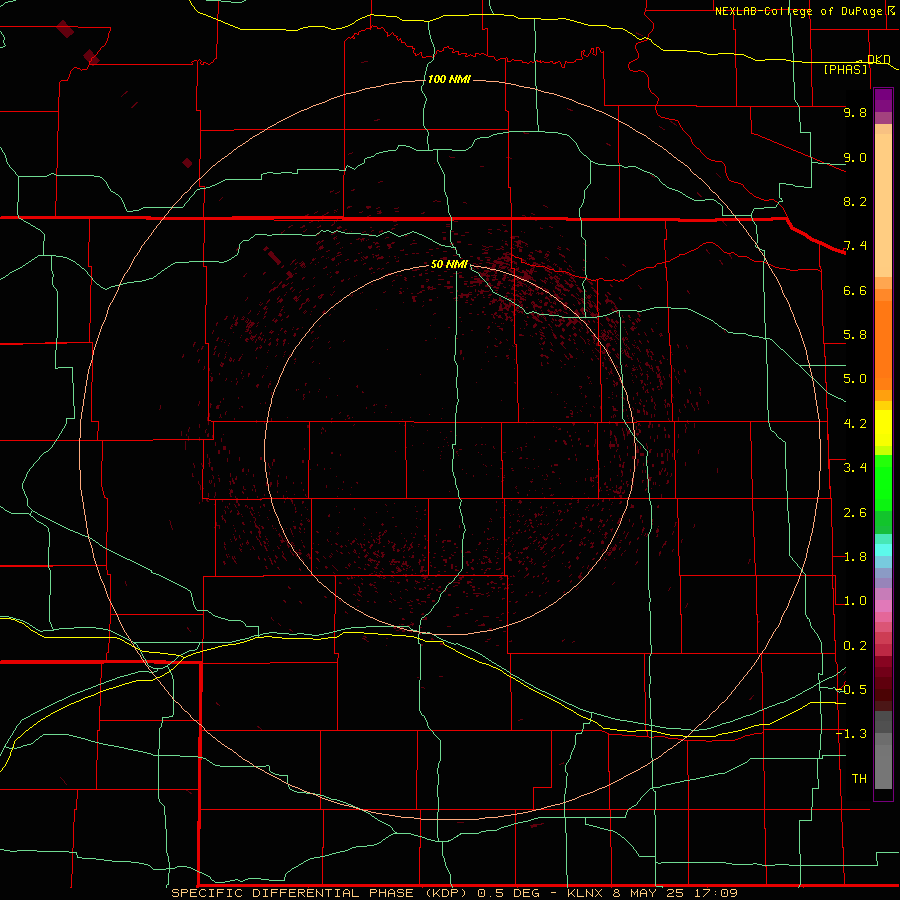Click the 6.6 scale value
Screen dimensions: 900x900
coord(855,290)
